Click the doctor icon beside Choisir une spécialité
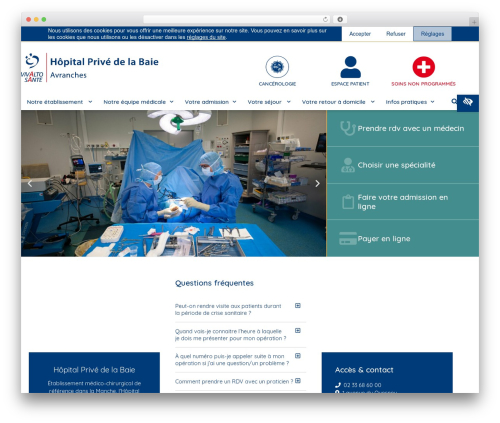Screen dimensions: 500x423 tap(348, 165)
